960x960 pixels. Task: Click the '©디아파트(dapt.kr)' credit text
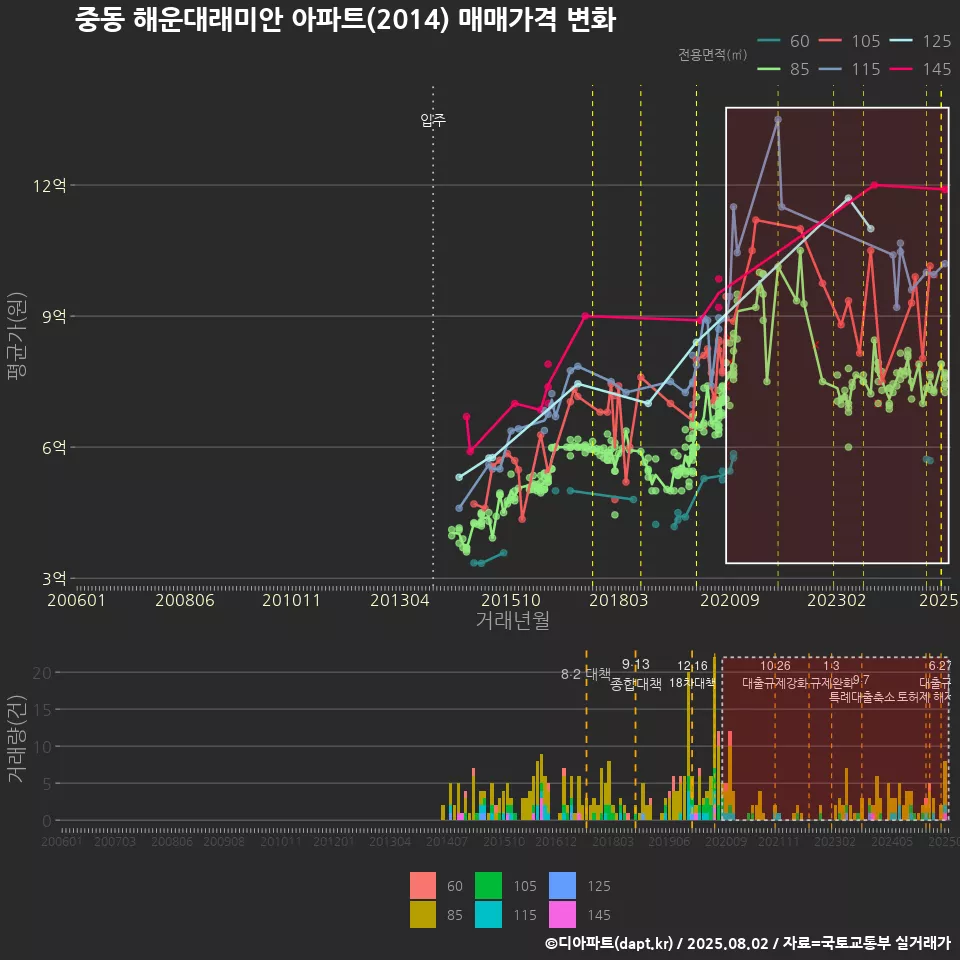[x=609, y=943]
